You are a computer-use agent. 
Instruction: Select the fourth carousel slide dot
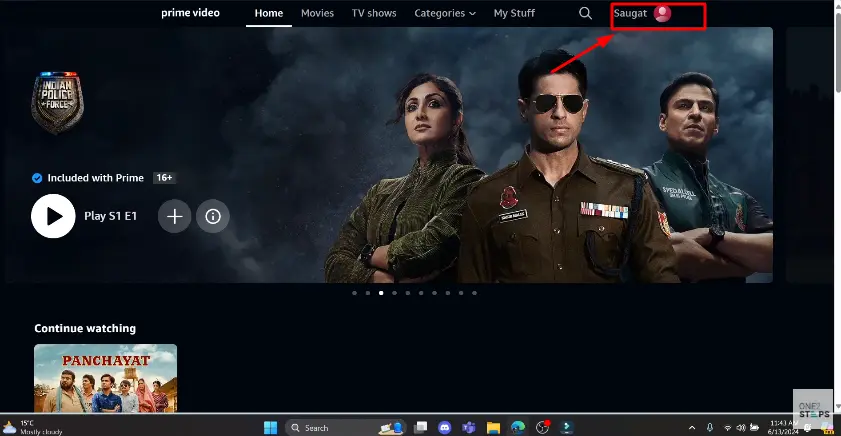pyautogui.click(x=394, y=293)
